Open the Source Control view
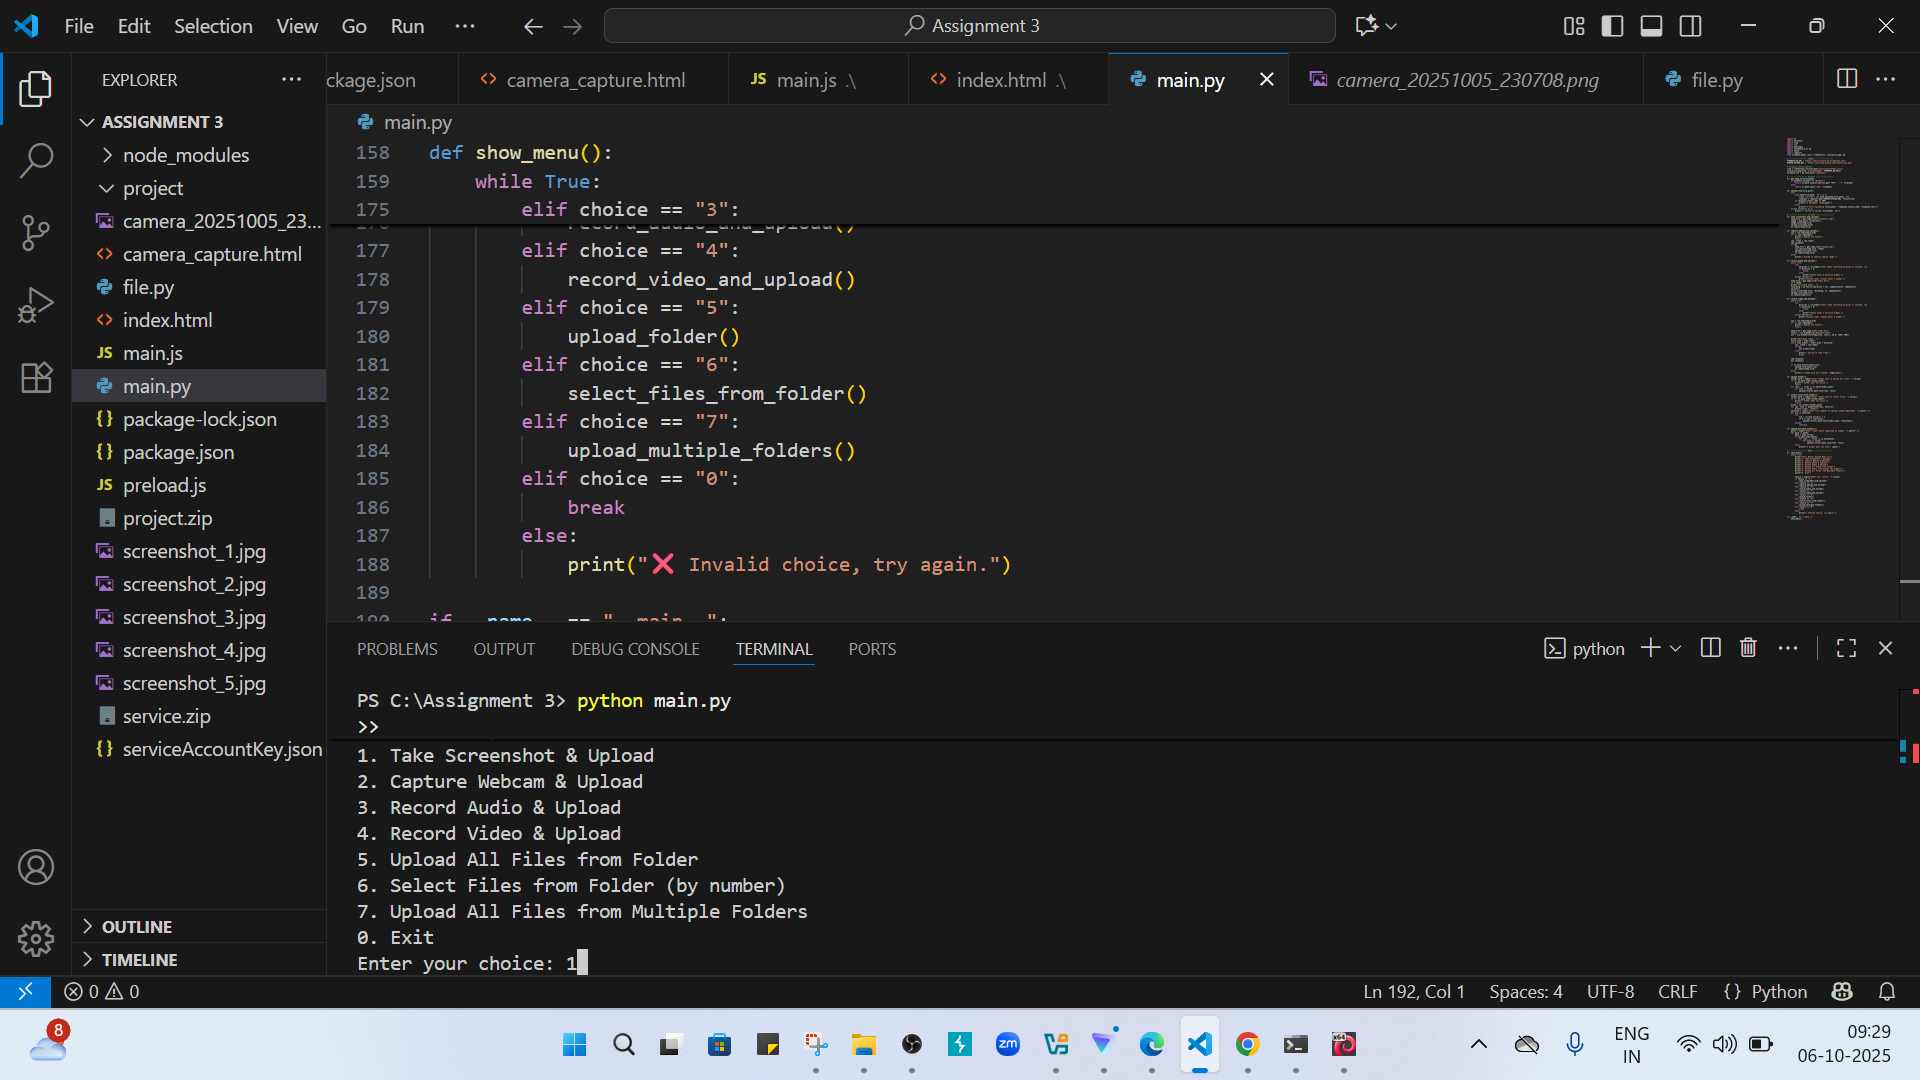 [x=36, y=232]
